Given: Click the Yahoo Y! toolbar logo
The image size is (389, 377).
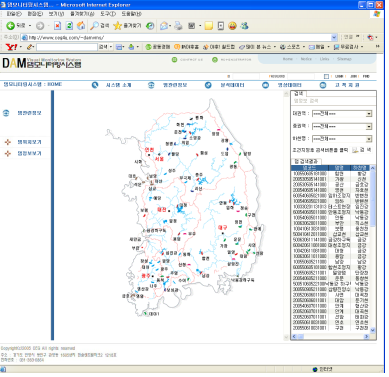Looking at the screenshot, I should click(11, 47).
